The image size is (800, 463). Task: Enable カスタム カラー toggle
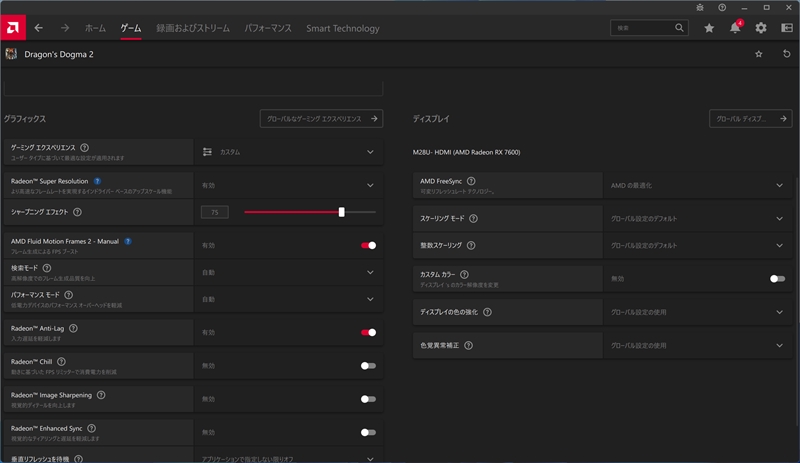[x=778, y=279]
